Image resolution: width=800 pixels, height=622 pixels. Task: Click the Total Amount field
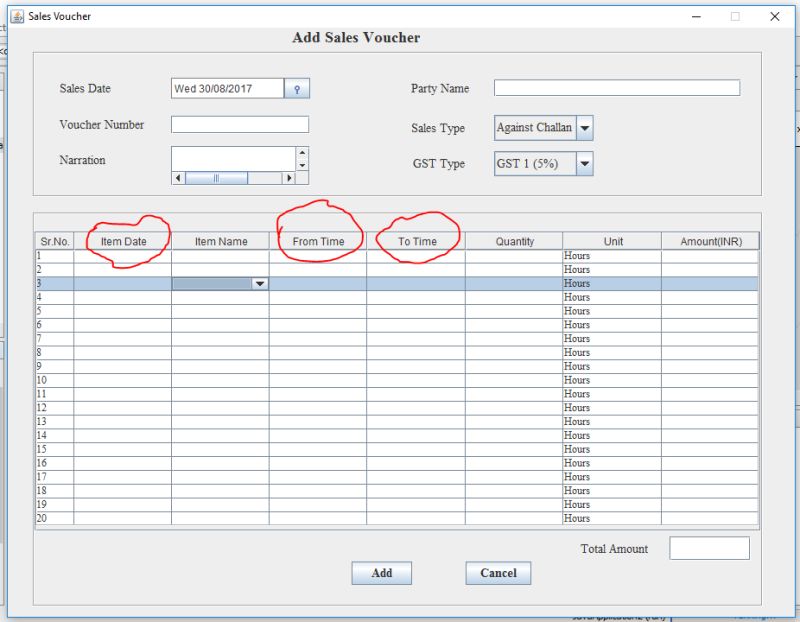click(x=709, y=548)
